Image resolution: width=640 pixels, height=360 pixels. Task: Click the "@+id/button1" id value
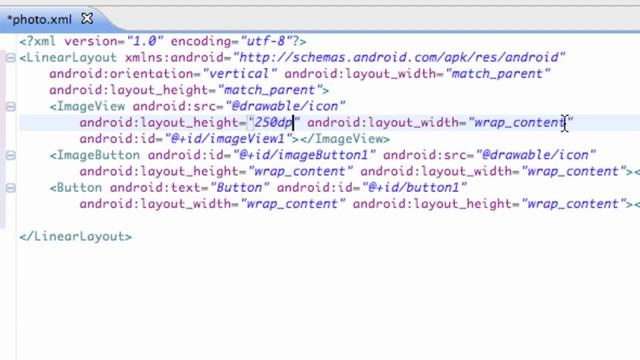(414, 188)
